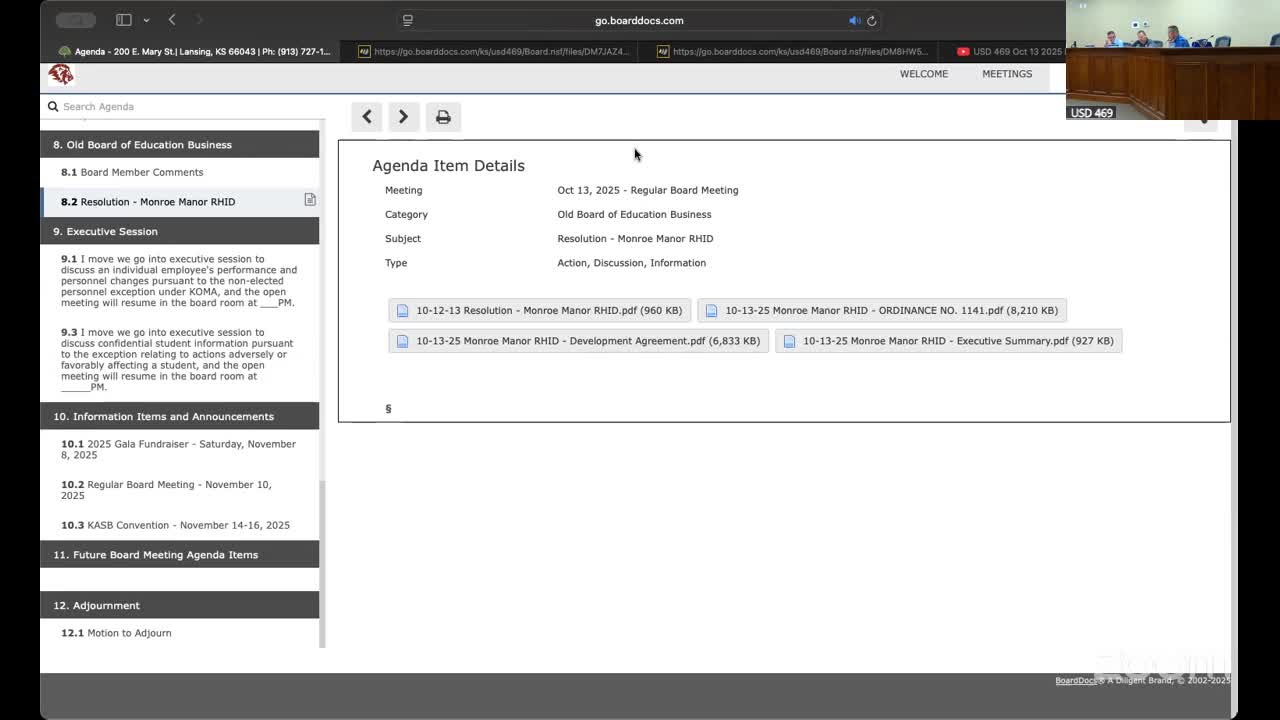
Task: Mute the tab audio speaker icon
Action: (x=855, y=20)
